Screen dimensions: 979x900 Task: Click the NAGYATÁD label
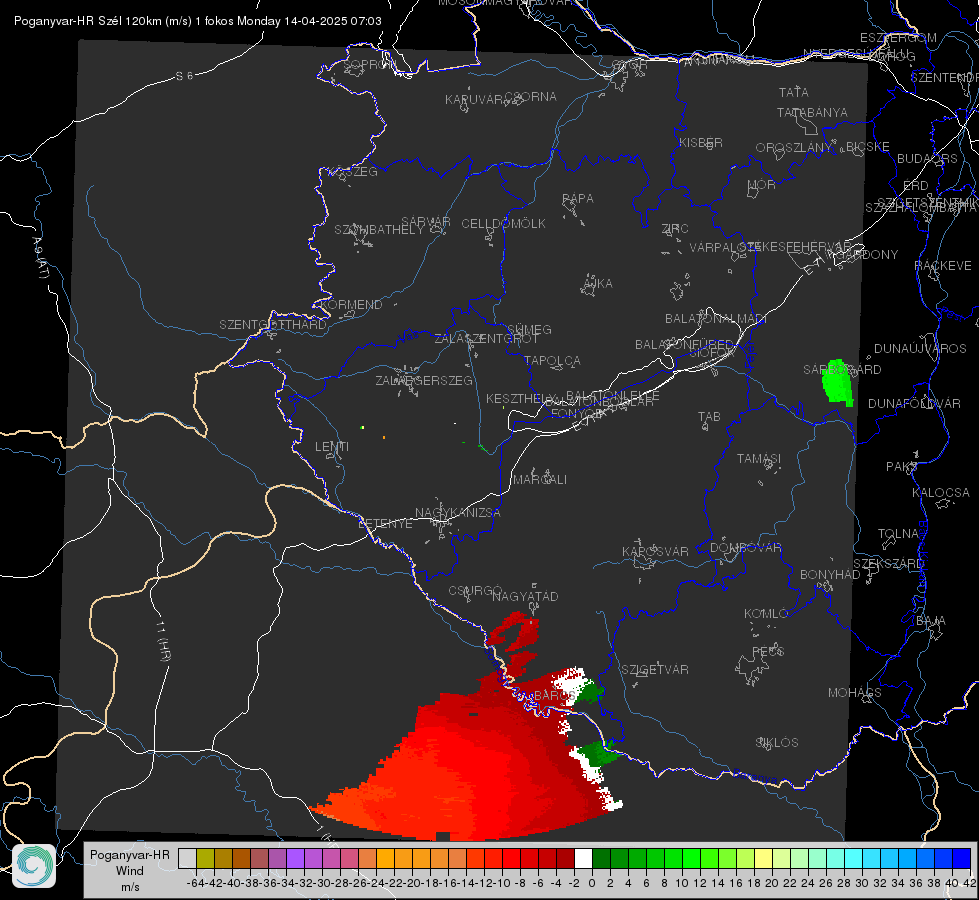(525, 596)
